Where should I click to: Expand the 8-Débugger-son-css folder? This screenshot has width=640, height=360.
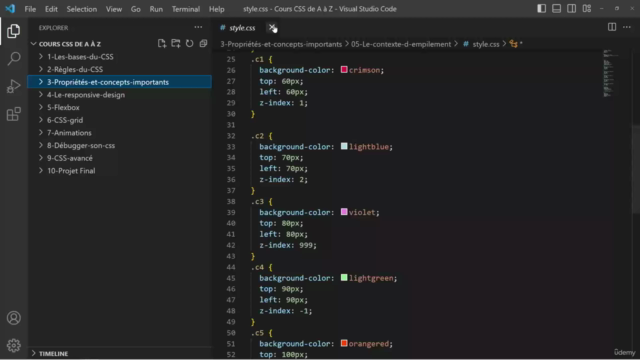120,145
